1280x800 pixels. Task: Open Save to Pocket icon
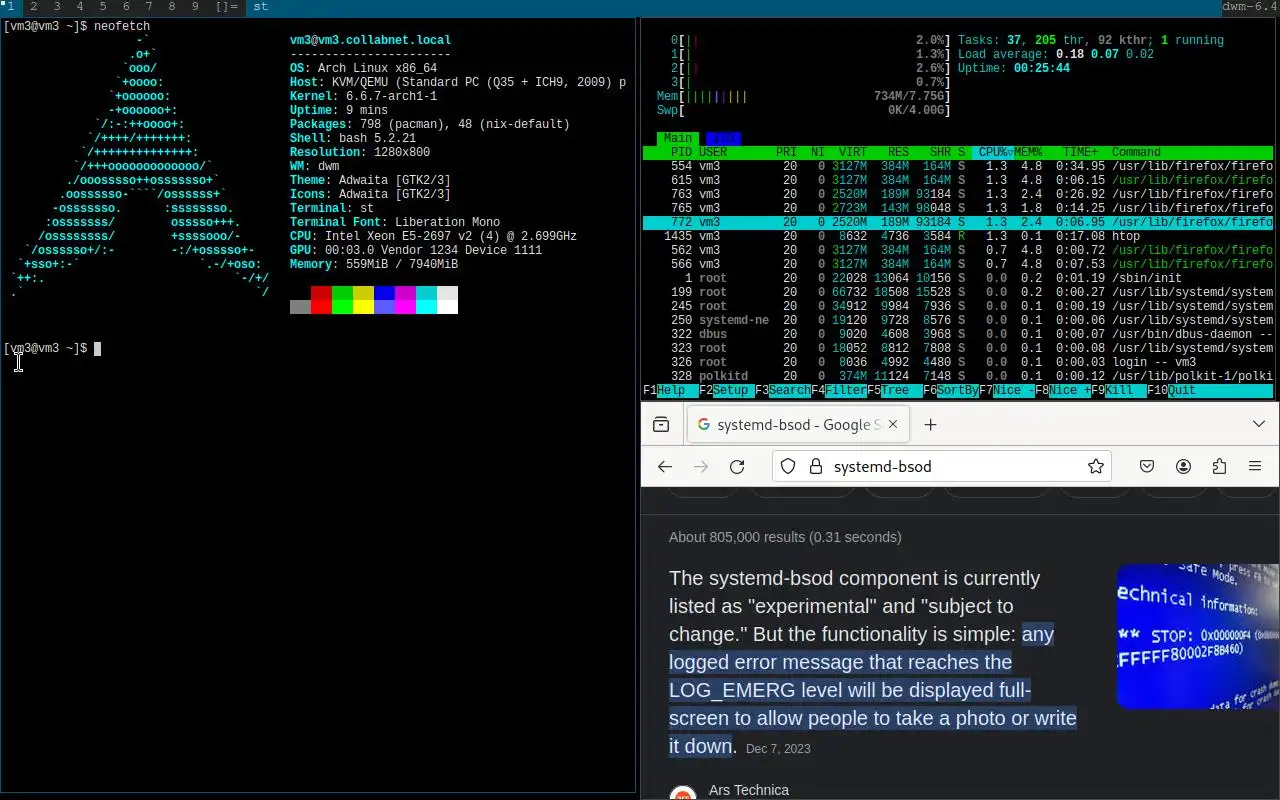pyautogui.click(x=1148, y=466)
